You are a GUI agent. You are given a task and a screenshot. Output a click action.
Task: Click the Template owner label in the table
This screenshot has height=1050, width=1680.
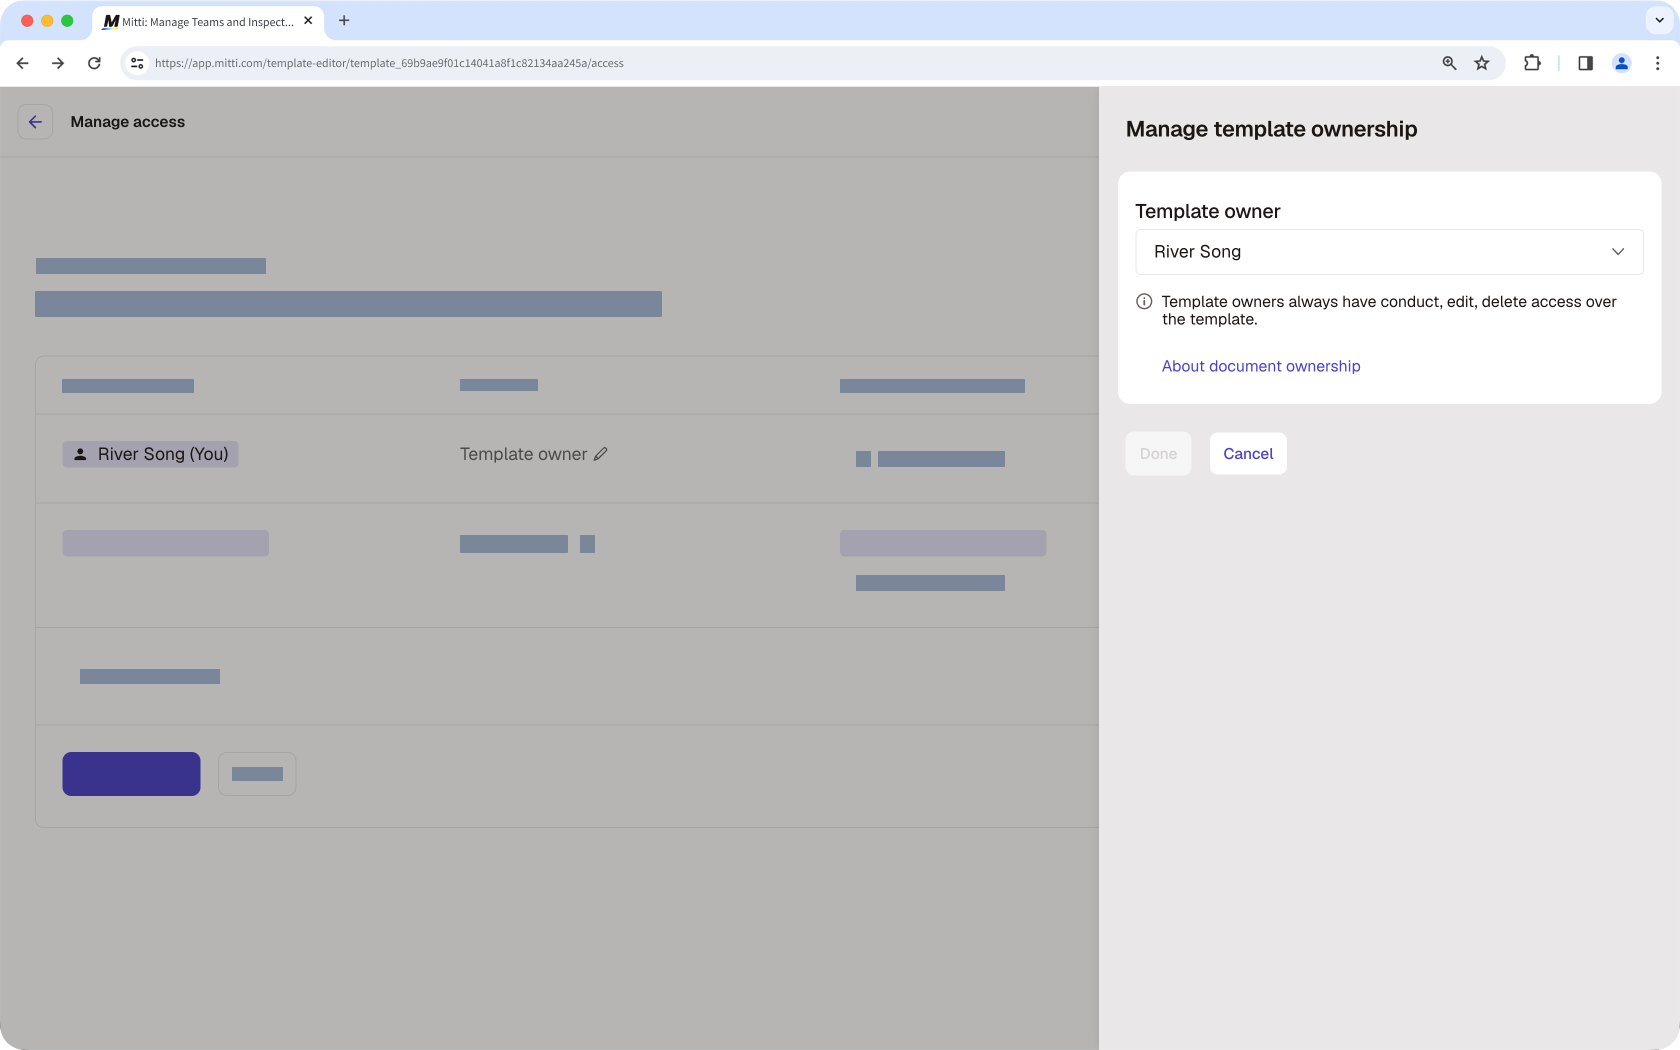pos(523,454)
